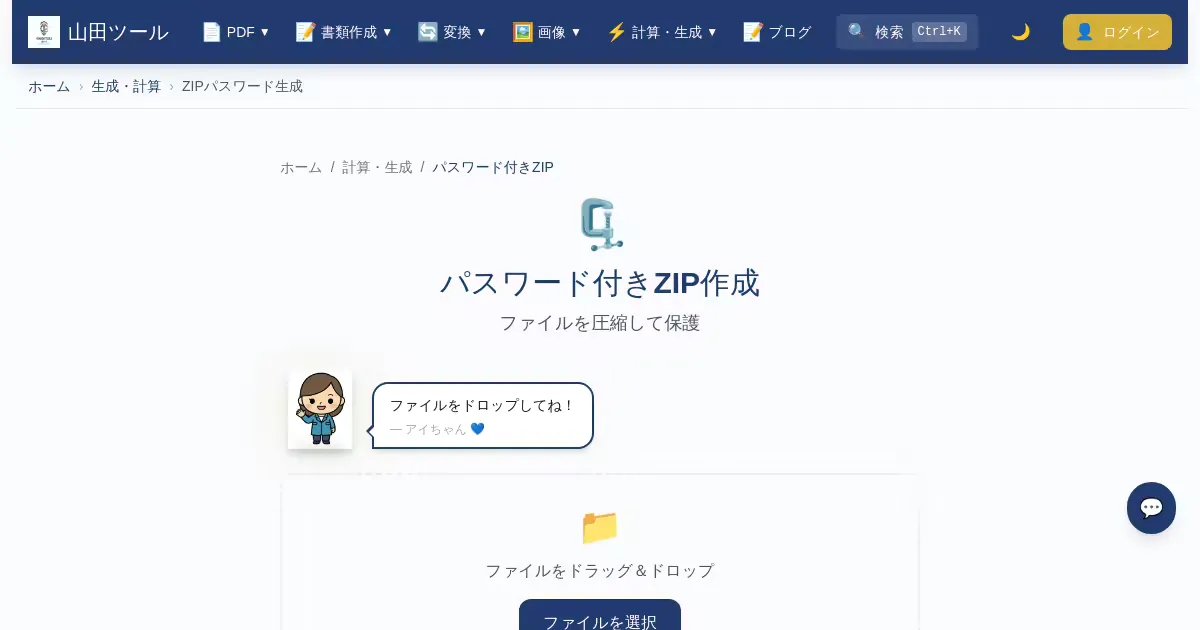Viewport: 1200px width, 630px height.
Task: Click the ホーム link in the top breadcrumb
Action: (49, 86)
